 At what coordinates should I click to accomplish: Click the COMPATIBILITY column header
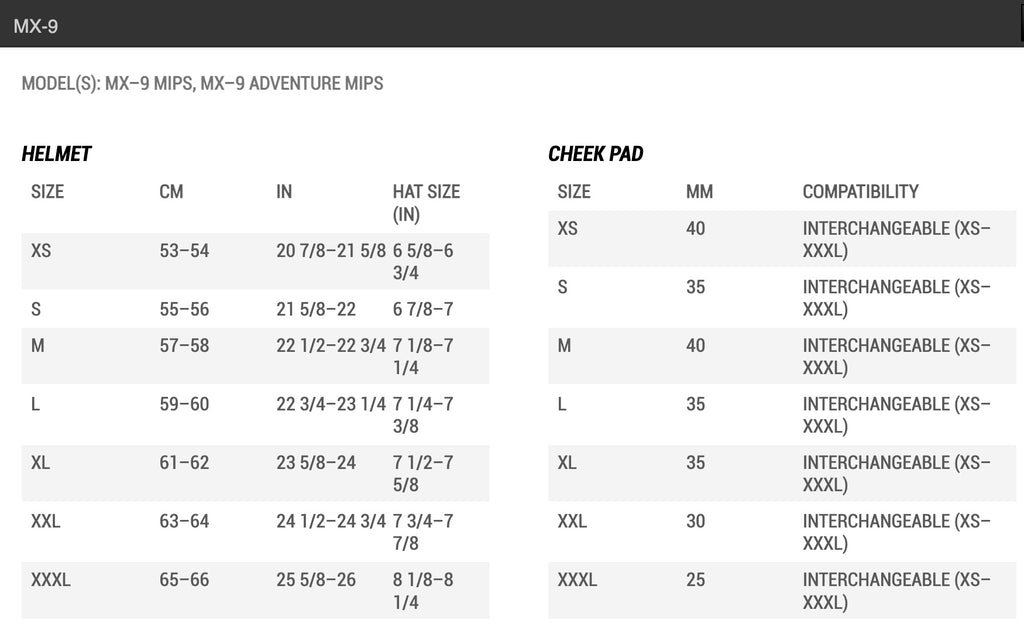pyautogui.click(x=860, y=191)
